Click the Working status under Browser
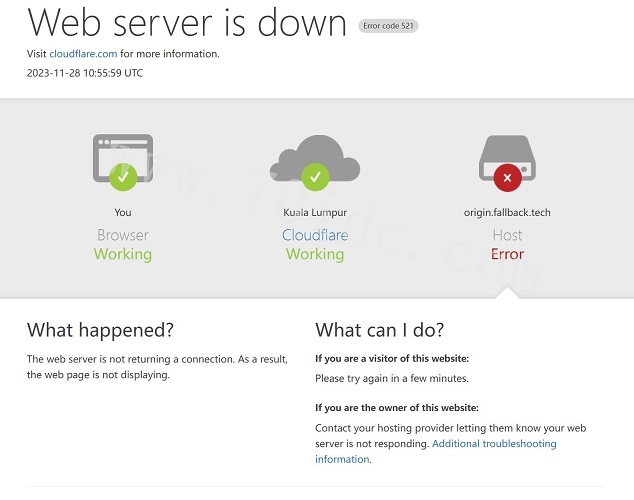The width and height of the screenshot is (634, 500). click(x=123, y=254)
